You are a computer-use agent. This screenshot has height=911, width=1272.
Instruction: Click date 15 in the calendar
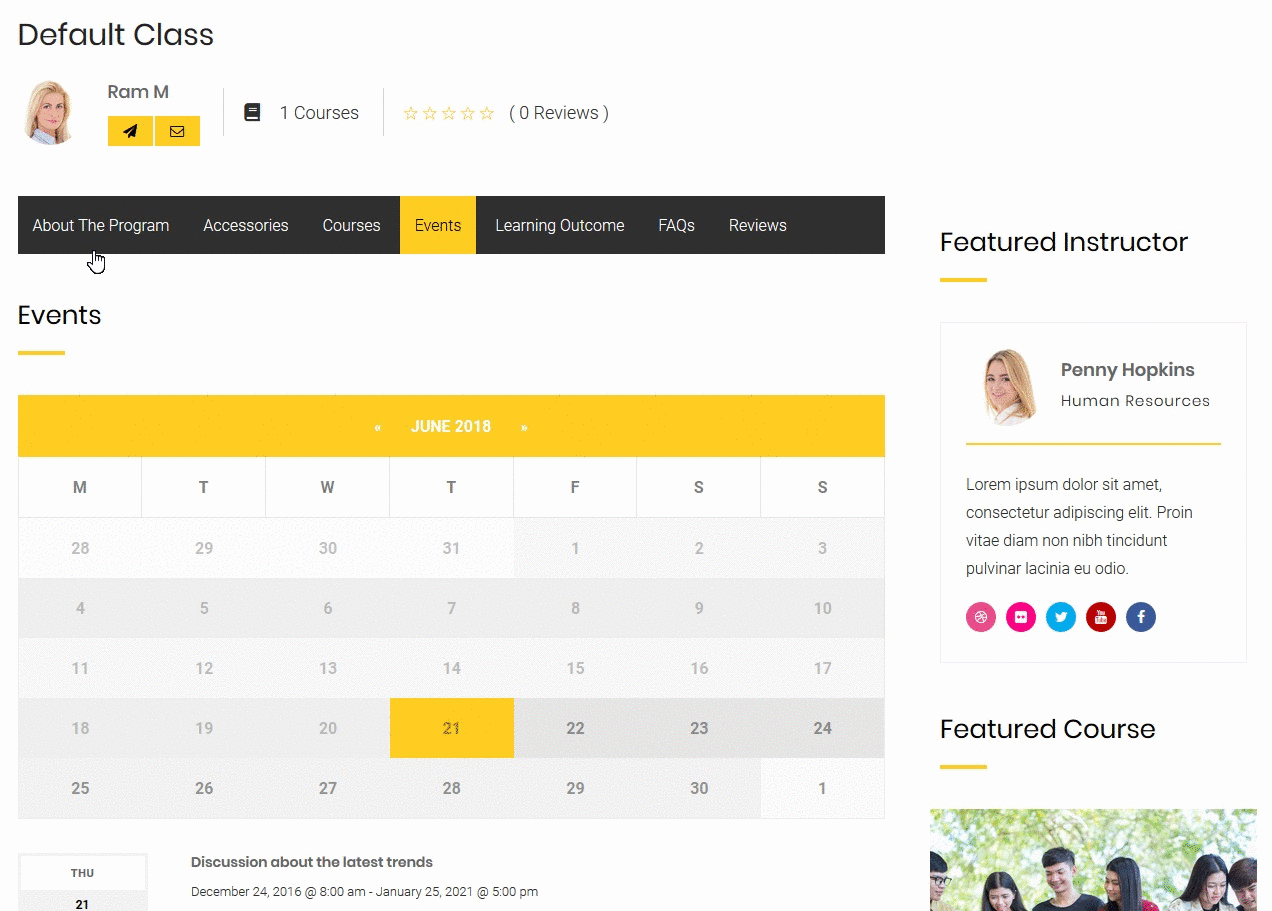[x=575, y=668]
